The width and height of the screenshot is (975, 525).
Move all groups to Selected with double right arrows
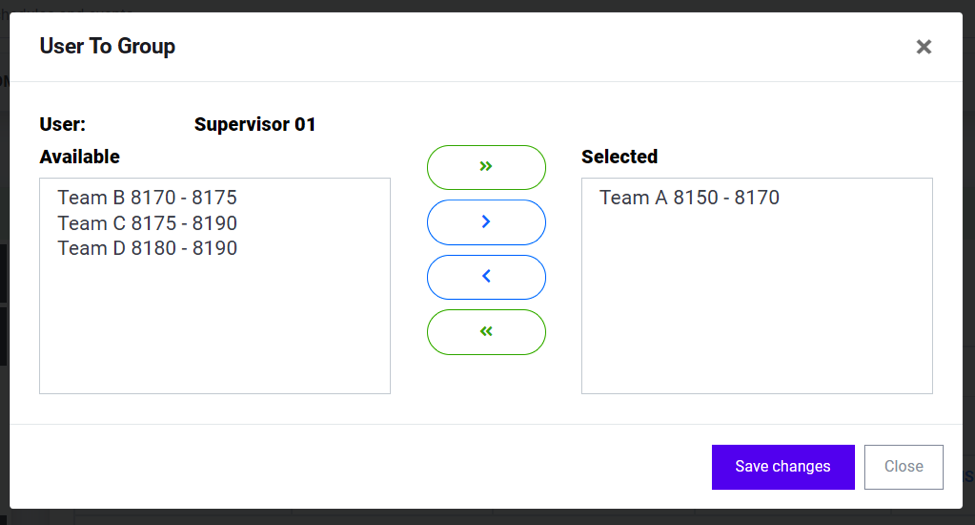pos(486,167)
